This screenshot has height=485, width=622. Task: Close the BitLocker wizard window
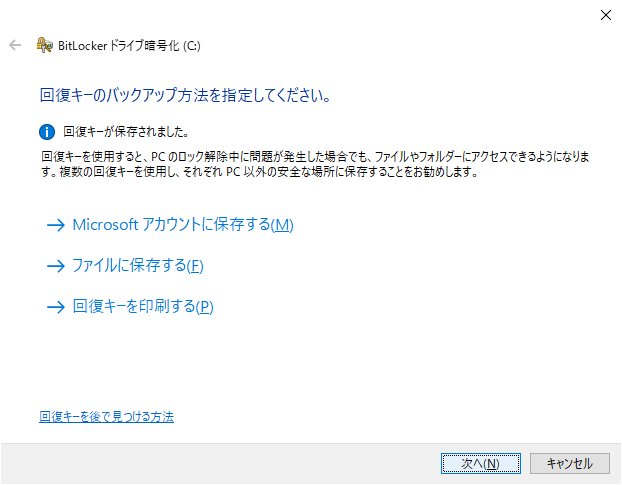(x=605, y=15)
